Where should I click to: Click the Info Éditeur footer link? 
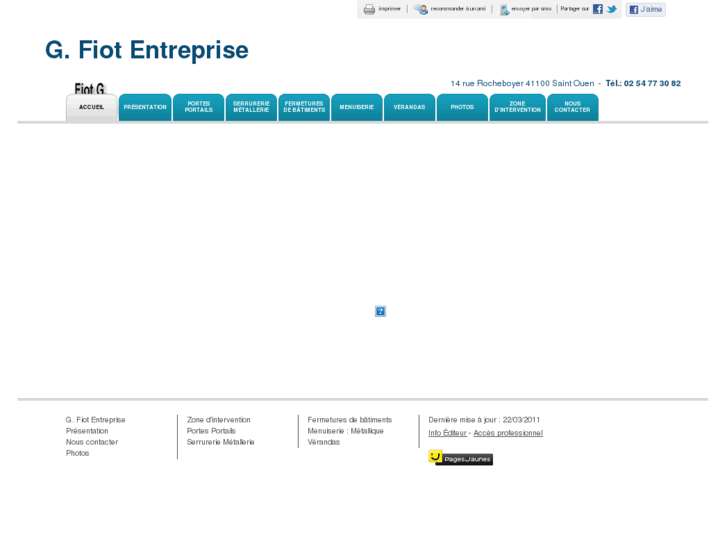point(447,433)
